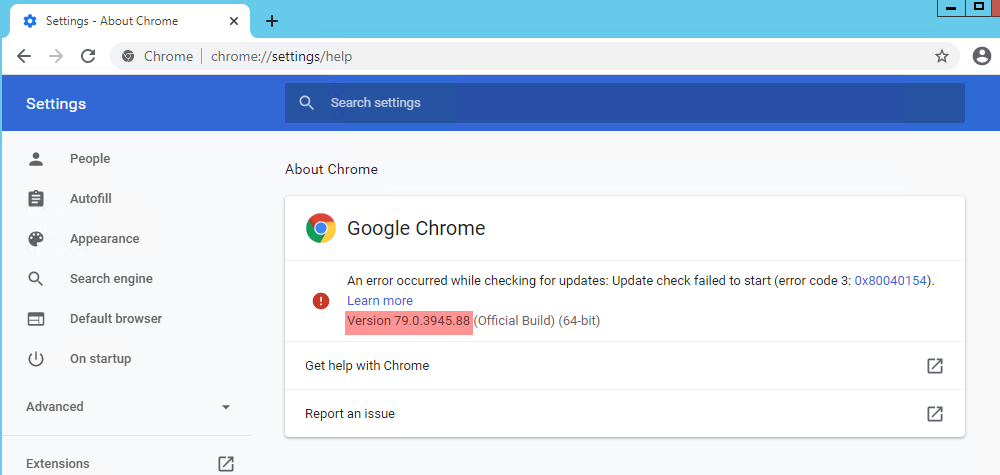Open Get help with Chrome
Viewport: 1000px width, 475px height.
[624, 366]
